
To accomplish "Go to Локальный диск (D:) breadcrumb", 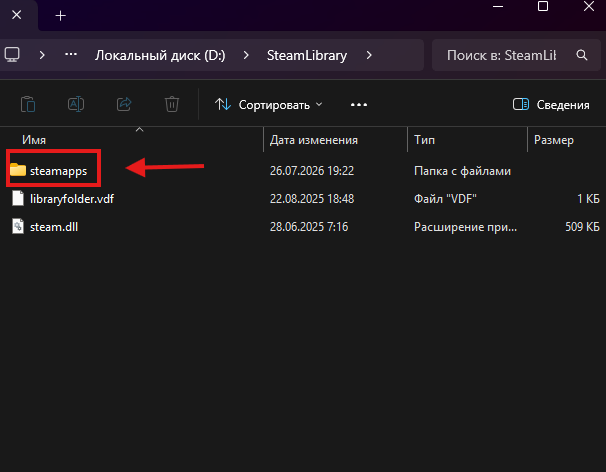I will (160, 55).
